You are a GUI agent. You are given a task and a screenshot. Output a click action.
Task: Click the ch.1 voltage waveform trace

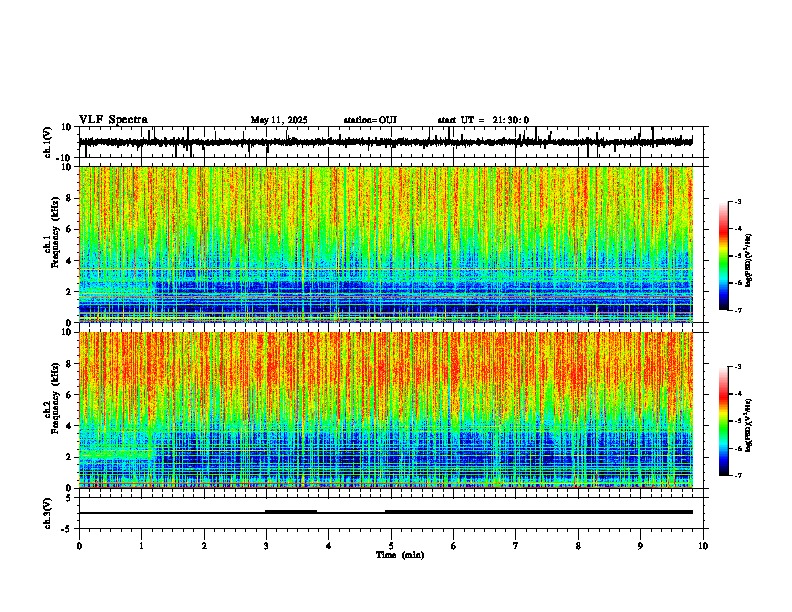pos(386,142)
